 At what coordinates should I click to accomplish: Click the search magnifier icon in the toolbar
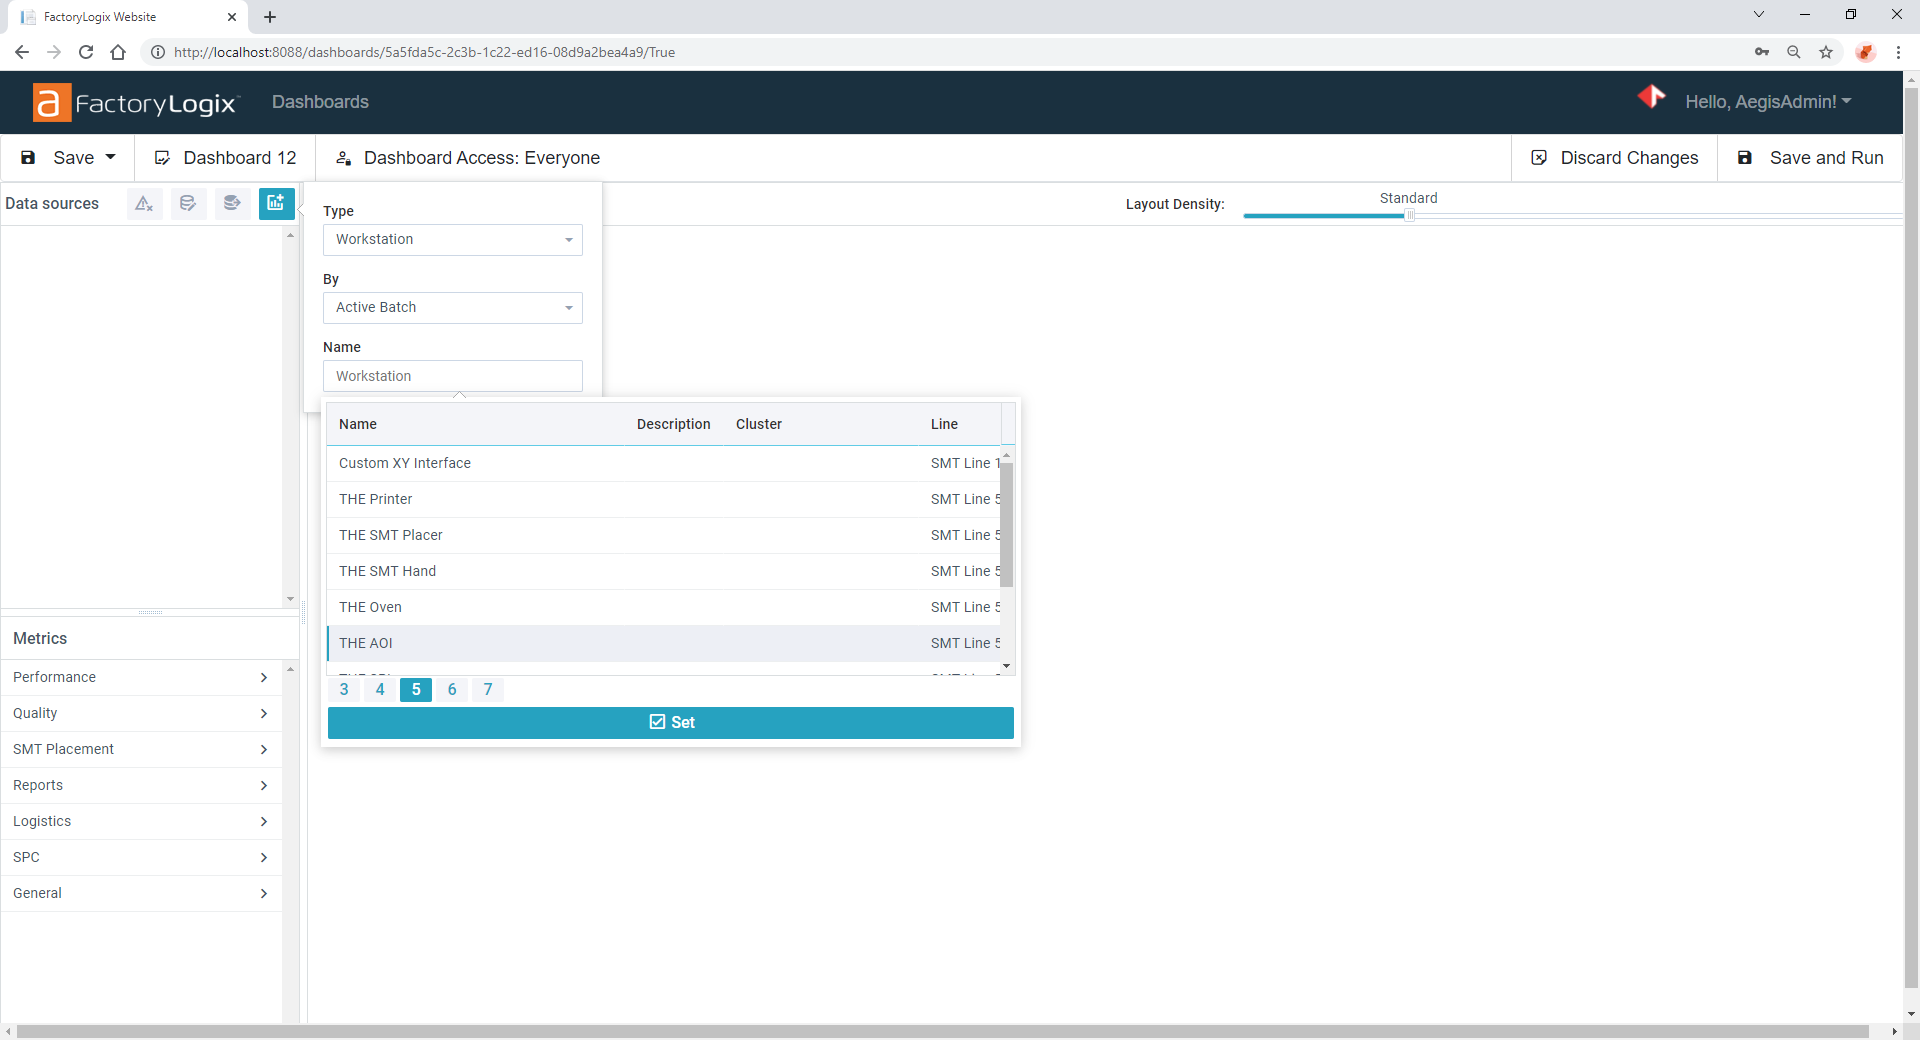(1794, 52)
